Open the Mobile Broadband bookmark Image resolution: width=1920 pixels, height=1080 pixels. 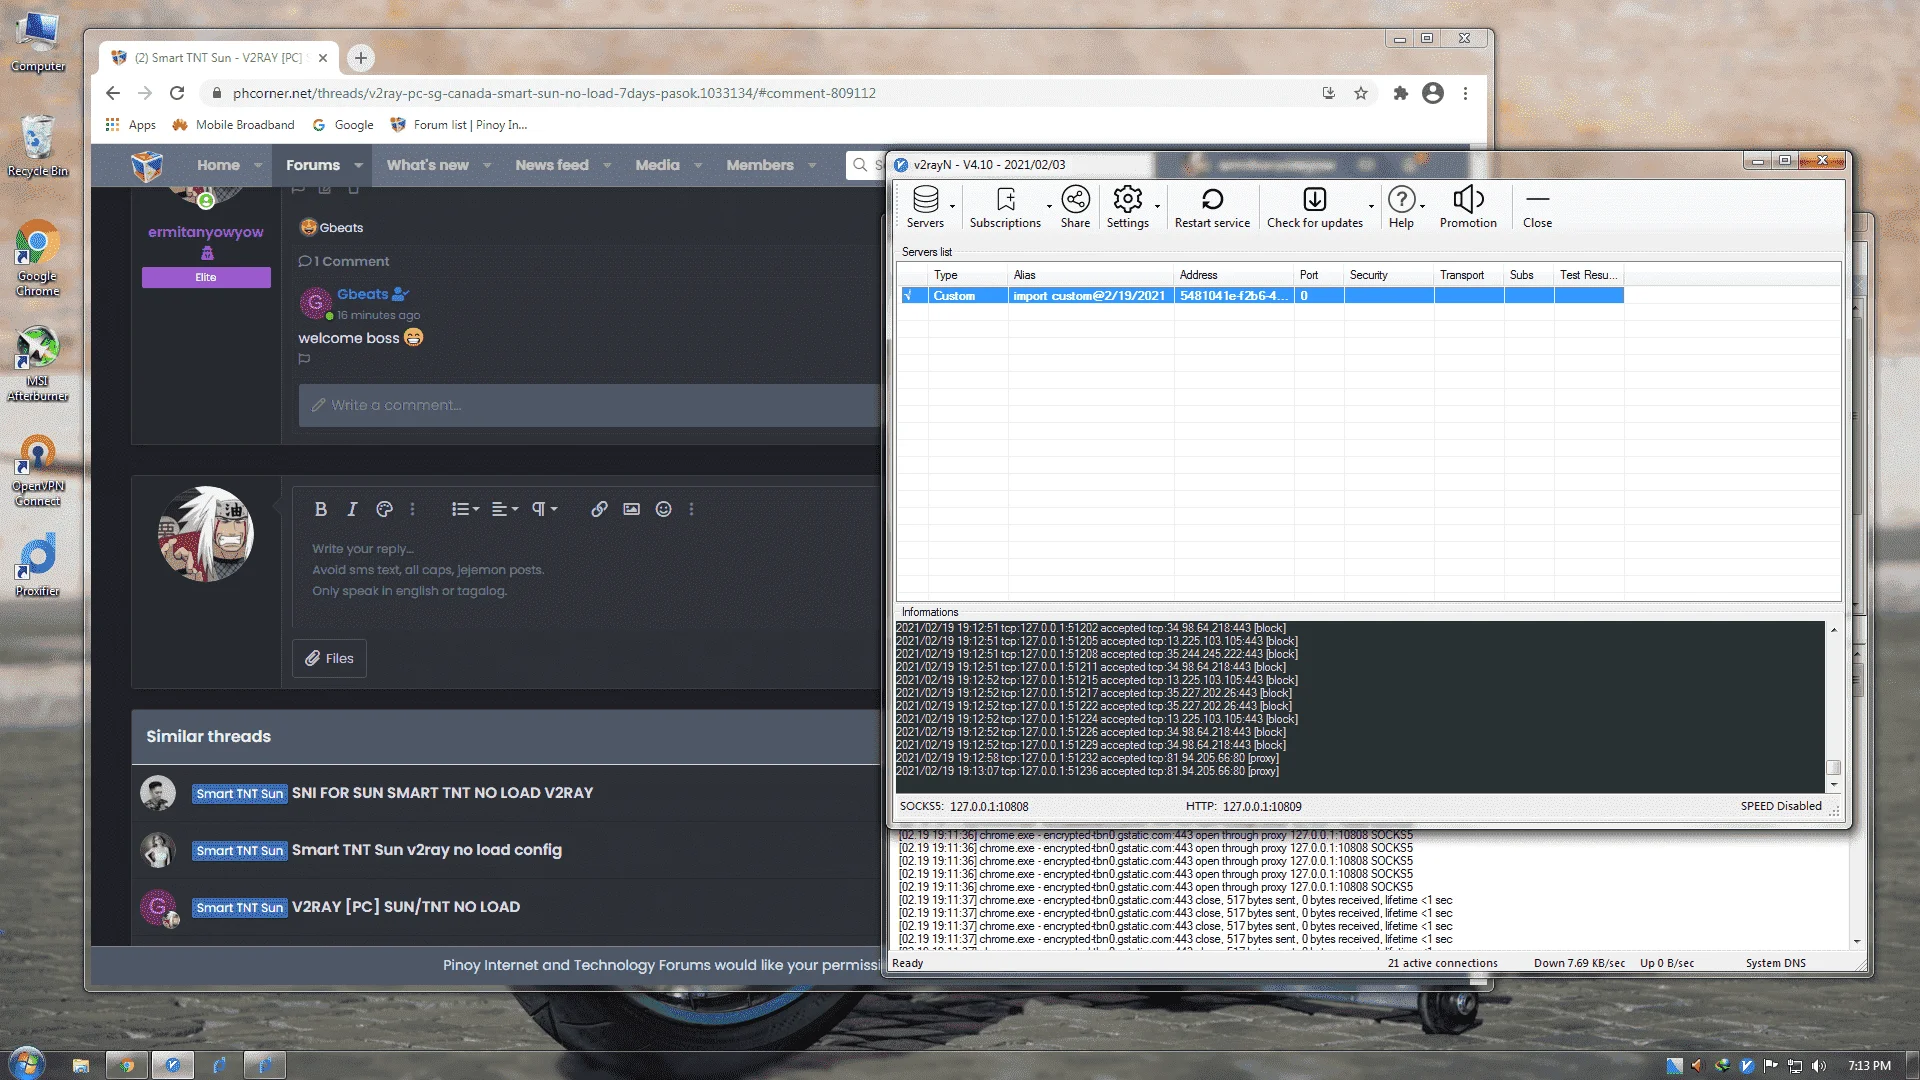(234, 125)
